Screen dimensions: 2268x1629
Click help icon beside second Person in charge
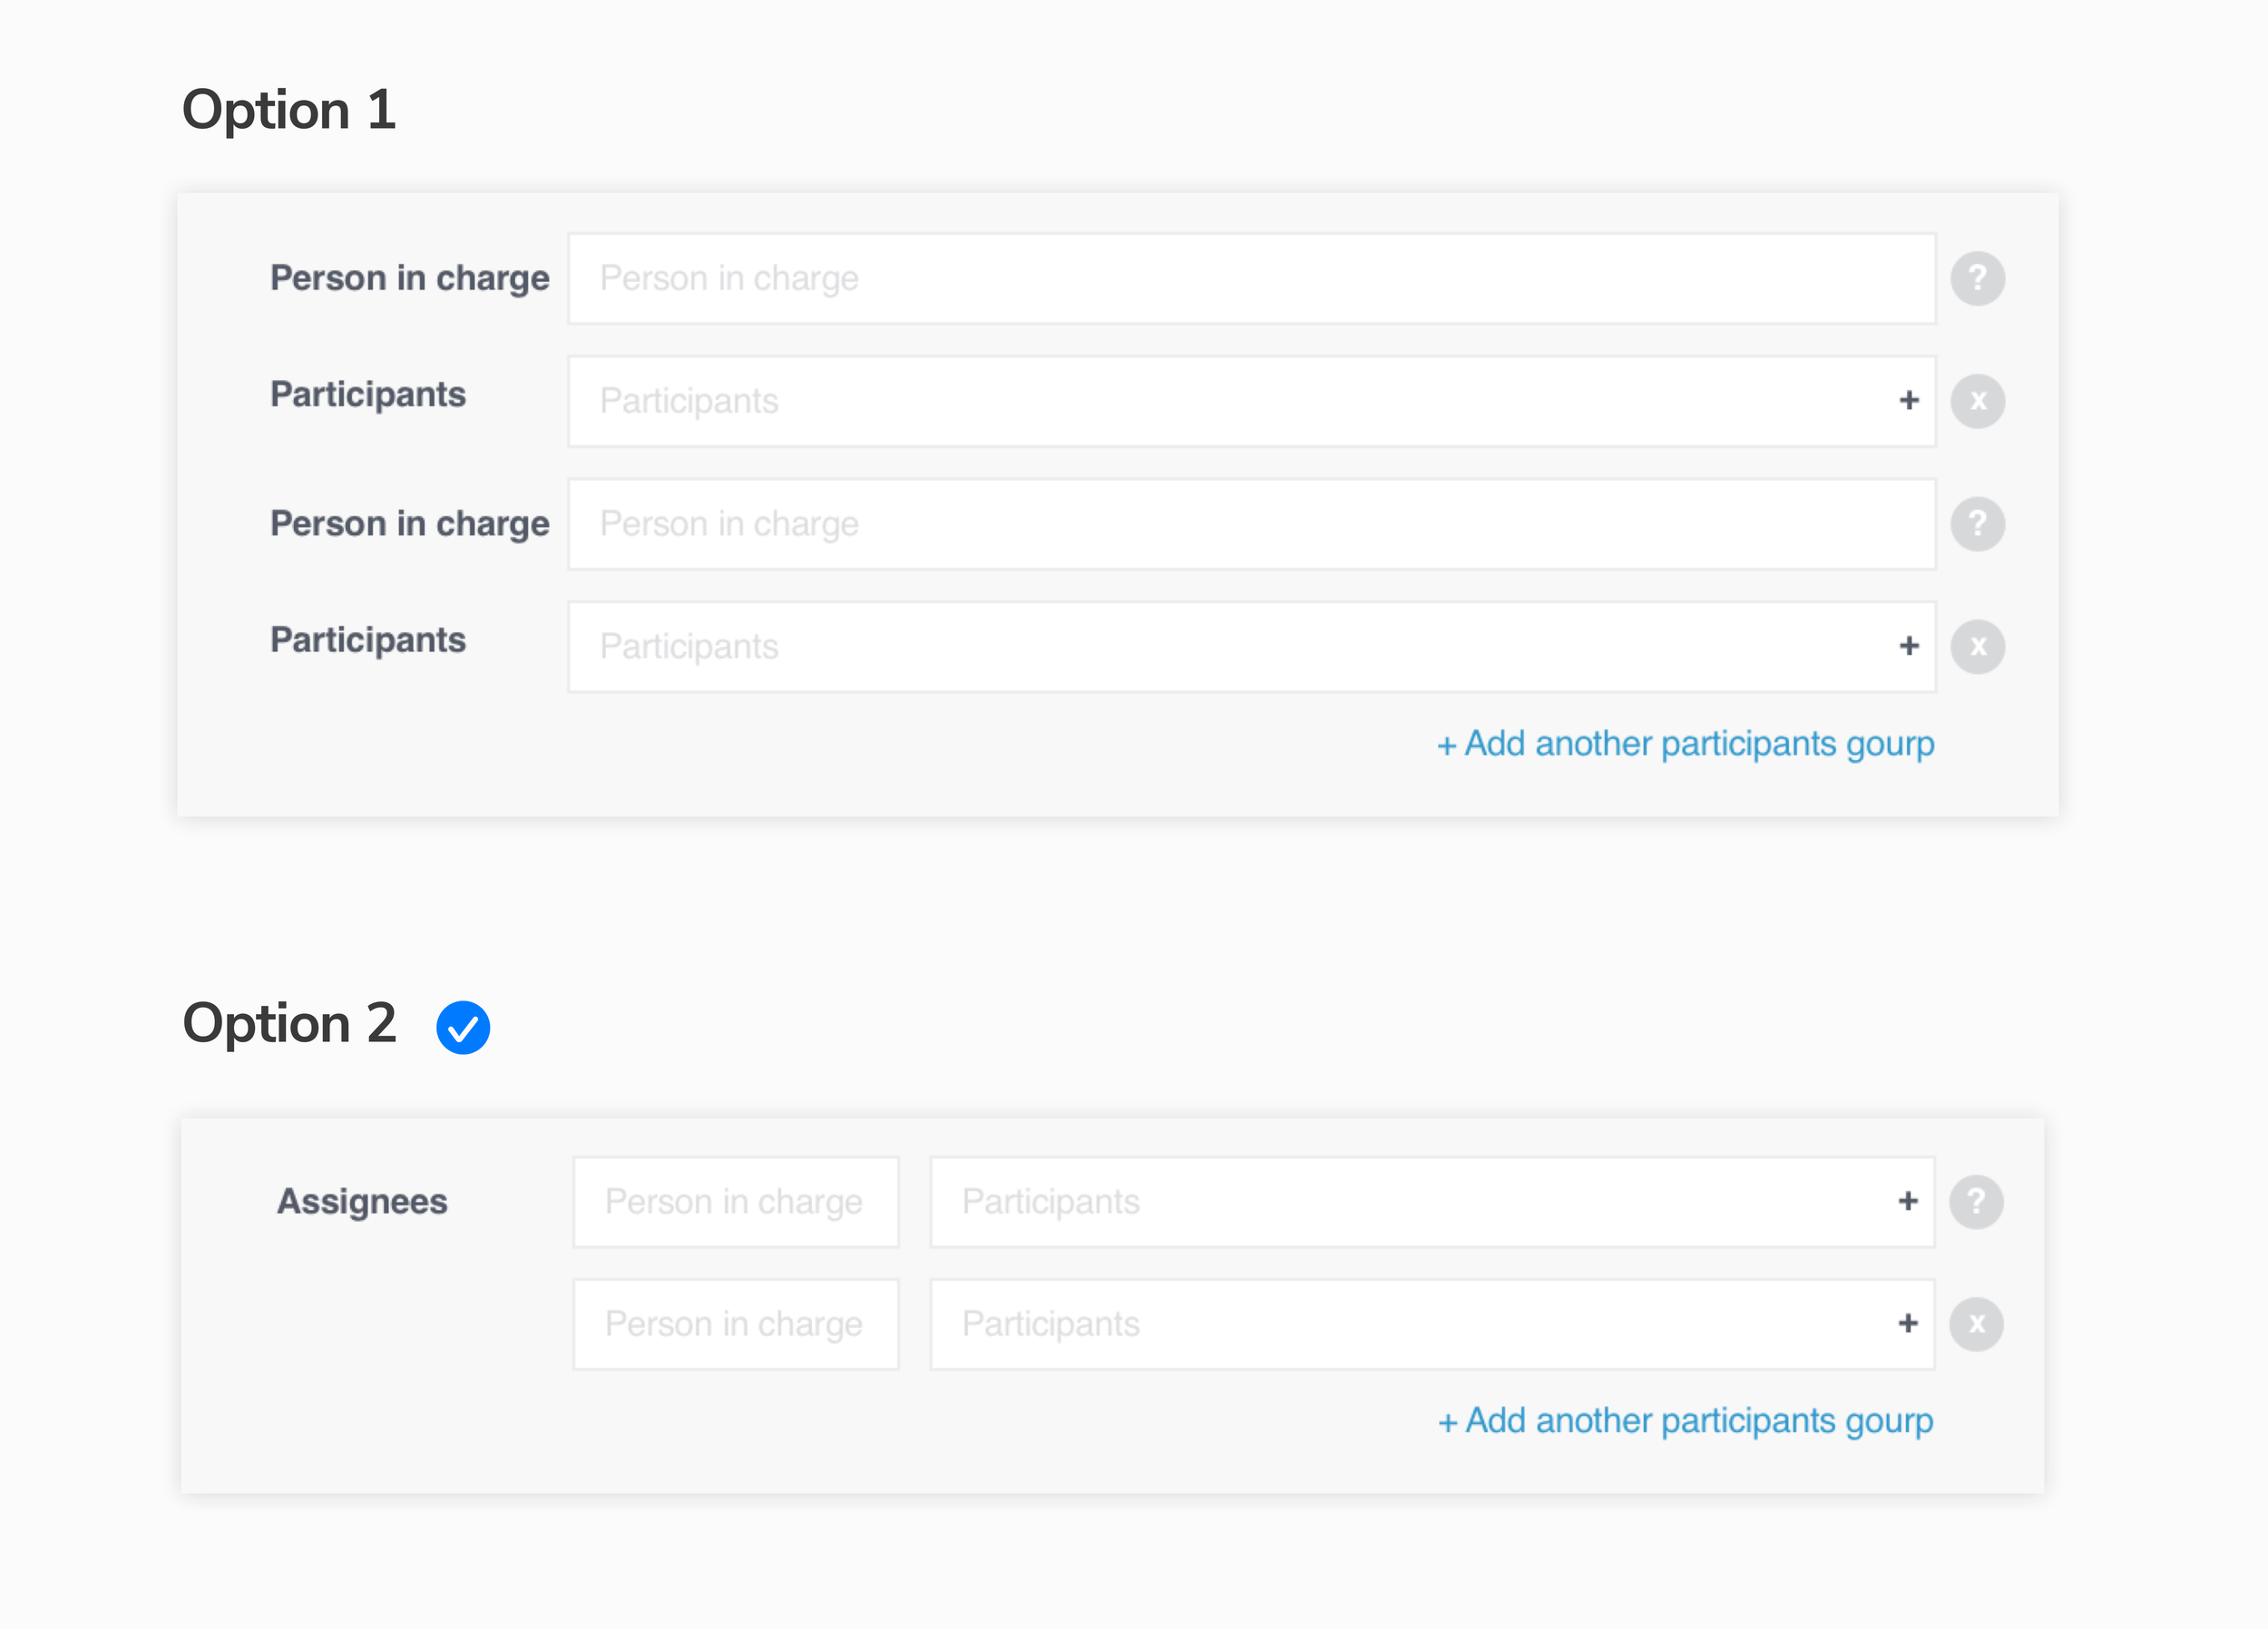coord(1977,523)
